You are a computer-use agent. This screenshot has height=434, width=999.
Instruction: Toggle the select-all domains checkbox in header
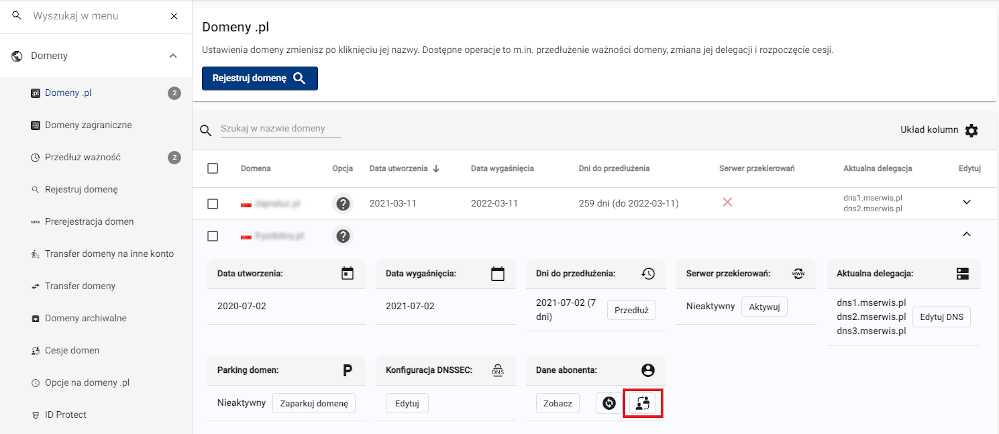point(213,168)
